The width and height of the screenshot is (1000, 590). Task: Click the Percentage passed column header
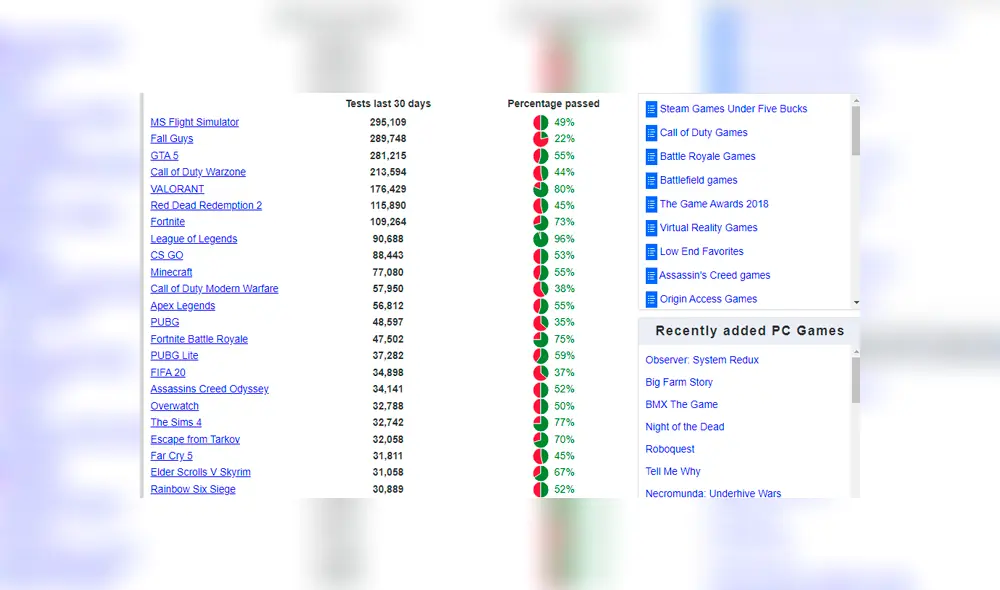point(553,104)
